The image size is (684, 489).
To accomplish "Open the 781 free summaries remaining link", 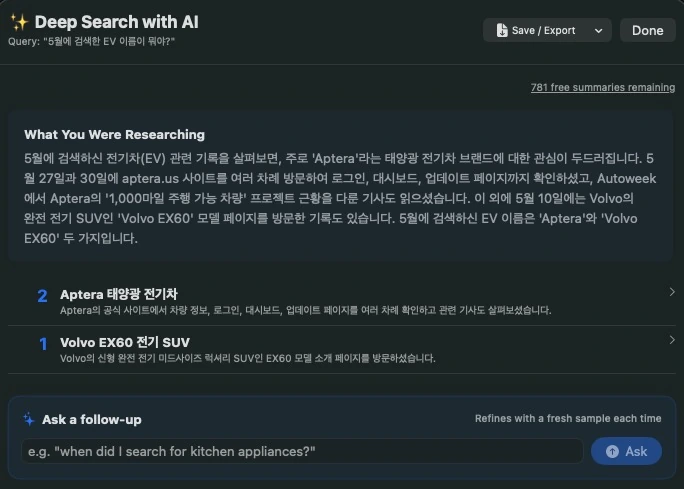I will pos(602,87).
